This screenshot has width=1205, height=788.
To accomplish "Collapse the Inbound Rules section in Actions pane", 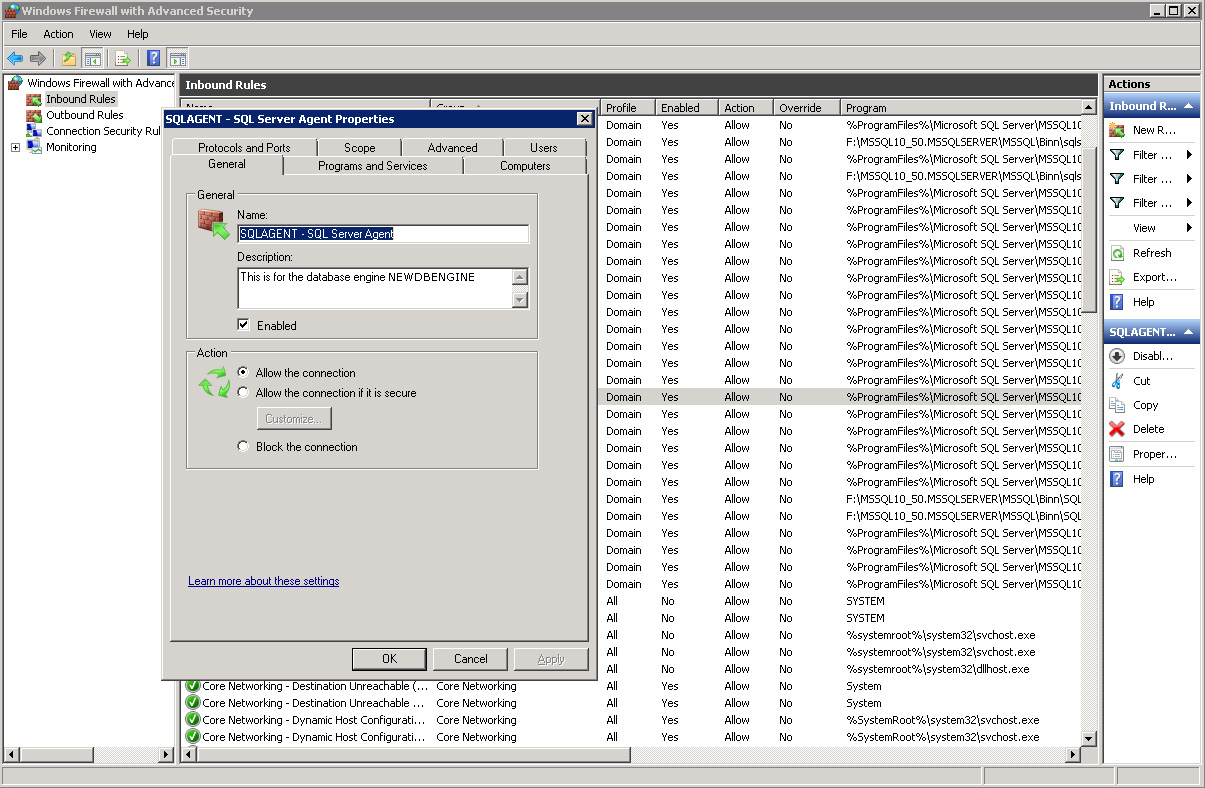I will pos(1189,106).
